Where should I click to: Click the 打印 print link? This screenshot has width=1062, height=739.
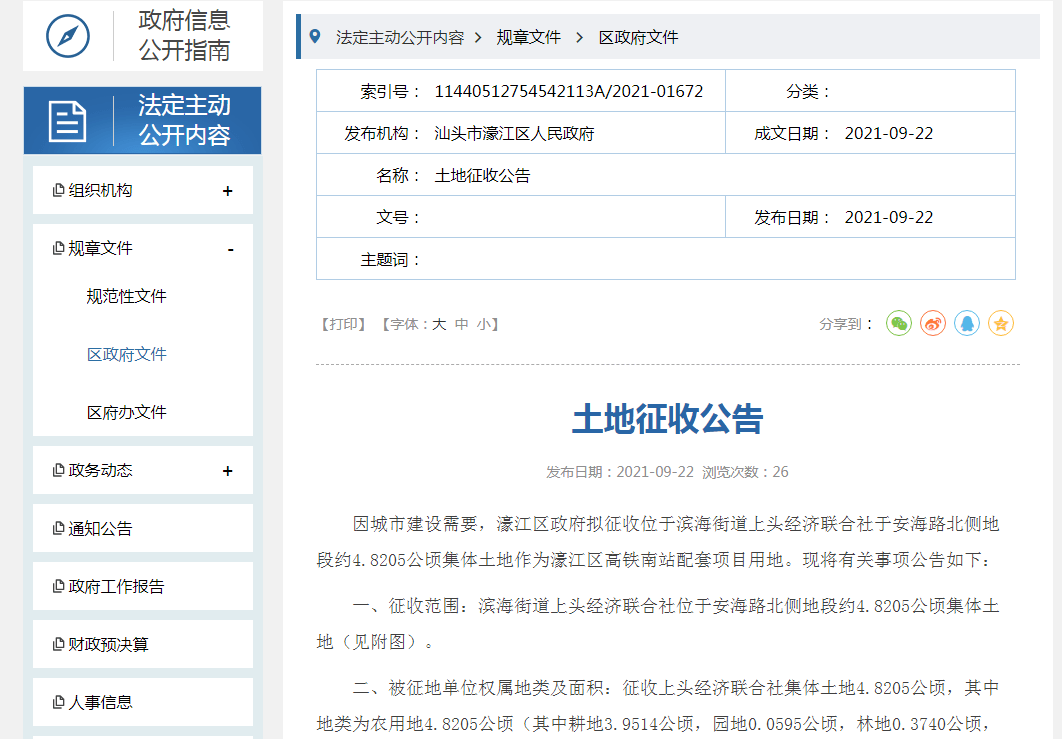(343, 324)
